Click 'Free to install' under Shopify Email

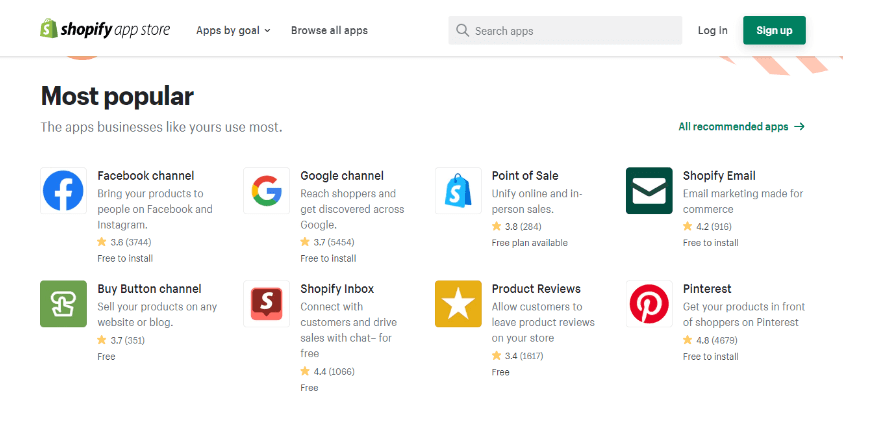710,243
